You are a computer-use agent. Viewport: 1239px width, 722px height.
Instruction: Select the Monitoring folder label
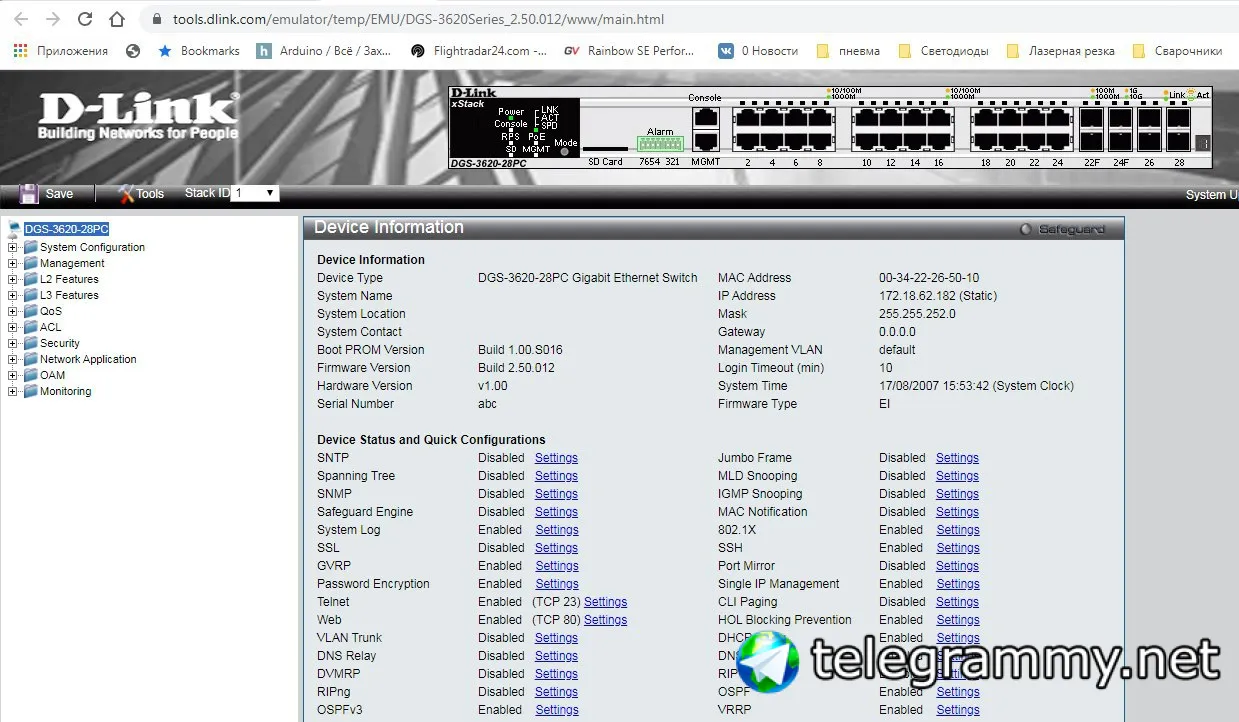pyautogui.click(x=65, y=391)
